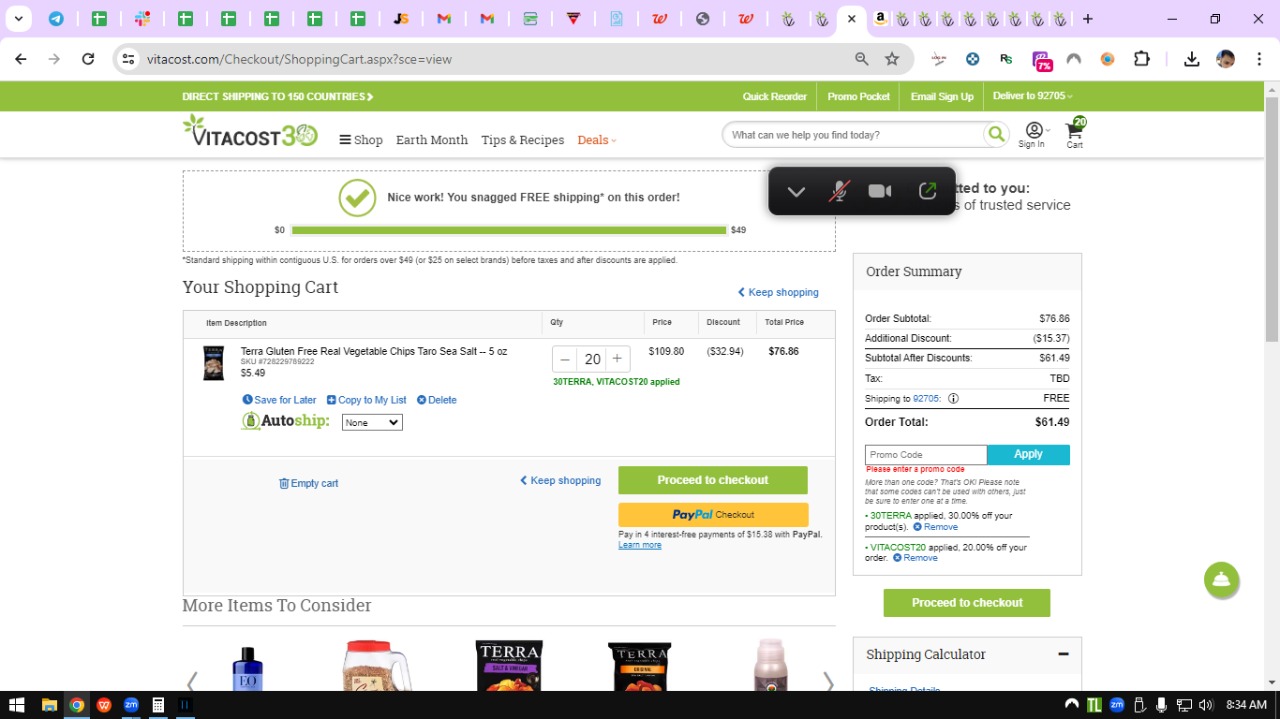Click the free shipping progress bar
1280x719 pixels.
[x=509, y=230]
